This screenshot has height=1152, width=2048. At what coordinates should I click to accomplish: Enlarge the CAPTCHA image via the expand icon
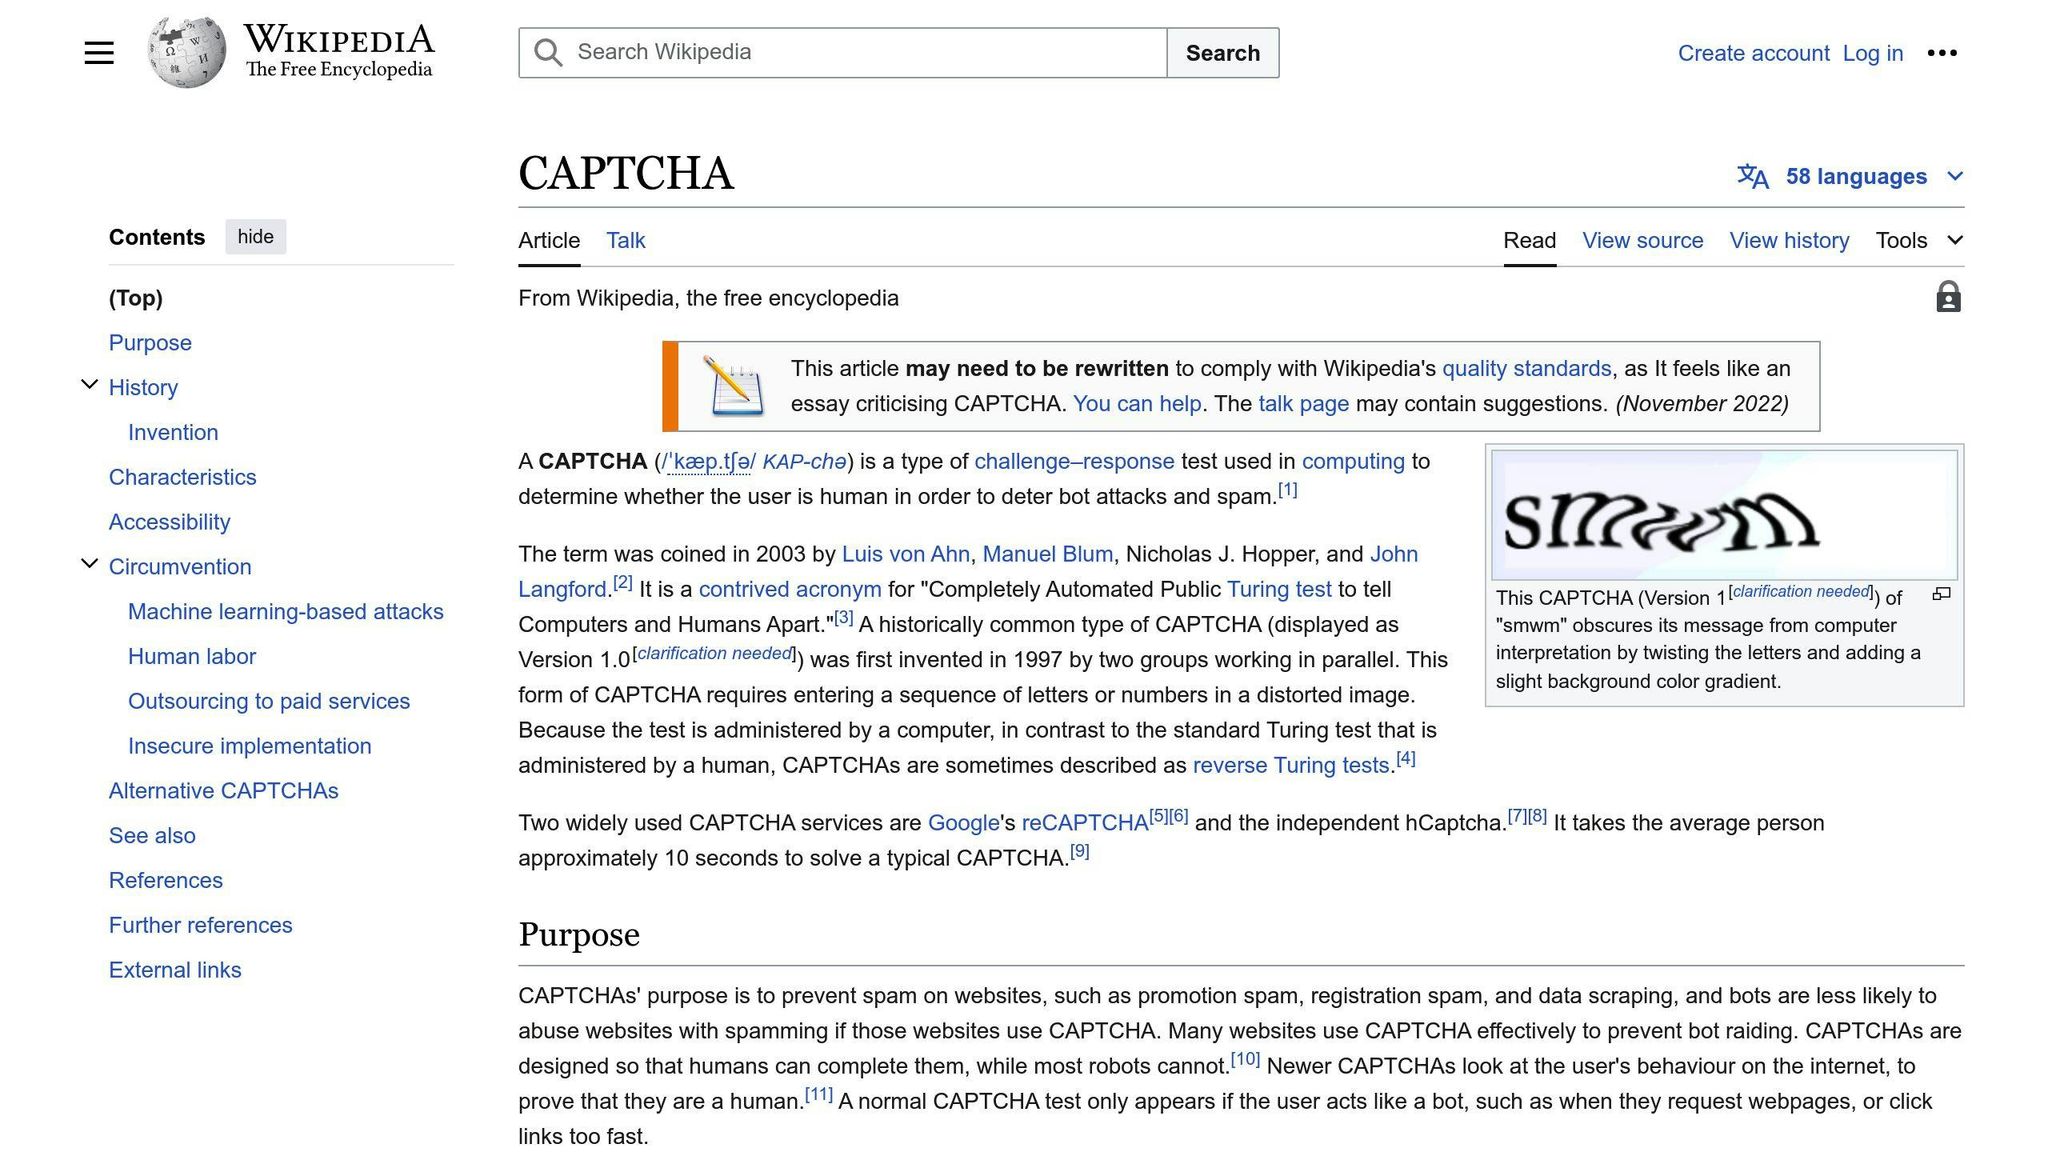click(1941, 594)
